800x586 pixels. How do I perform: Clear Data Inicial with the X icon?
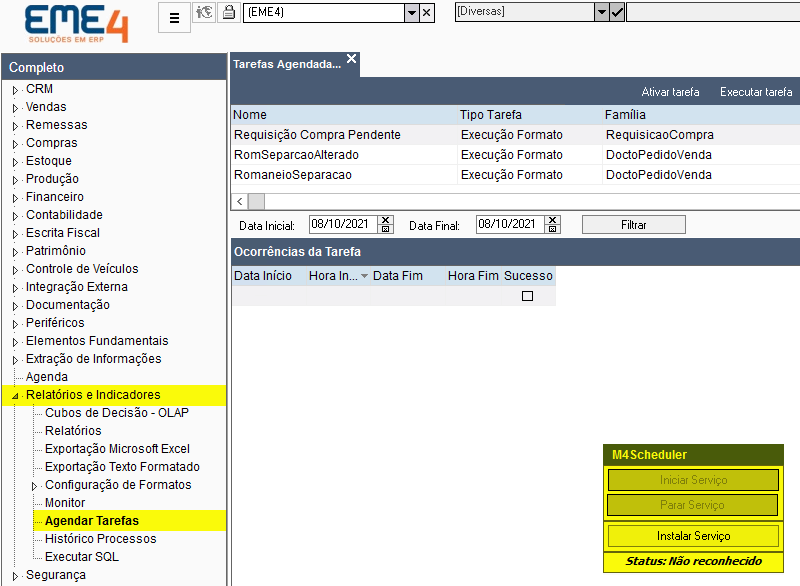point(386,220)
